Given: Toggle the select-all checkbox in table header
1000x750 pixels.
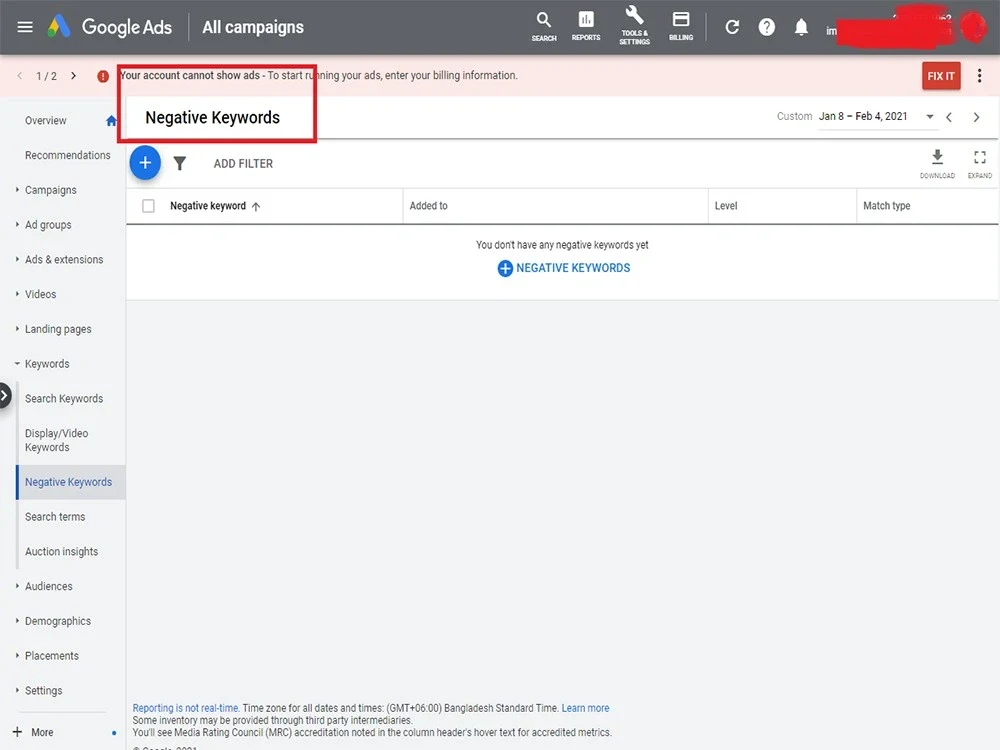Looking at the screenshot, I should point(148,206).
